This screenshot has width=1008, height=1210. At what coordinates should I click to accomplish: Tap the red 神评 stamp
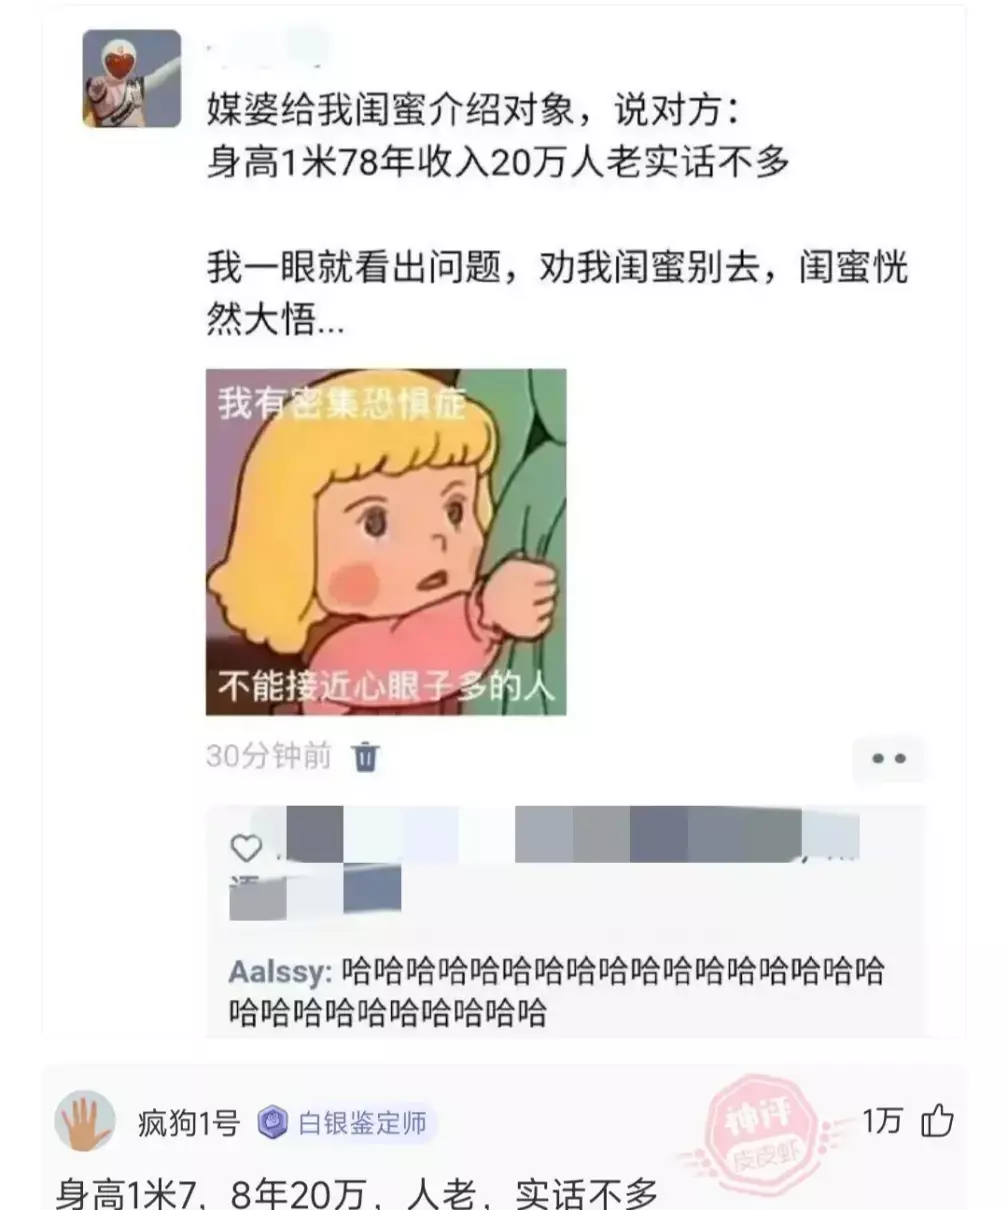pos(757,1126)
